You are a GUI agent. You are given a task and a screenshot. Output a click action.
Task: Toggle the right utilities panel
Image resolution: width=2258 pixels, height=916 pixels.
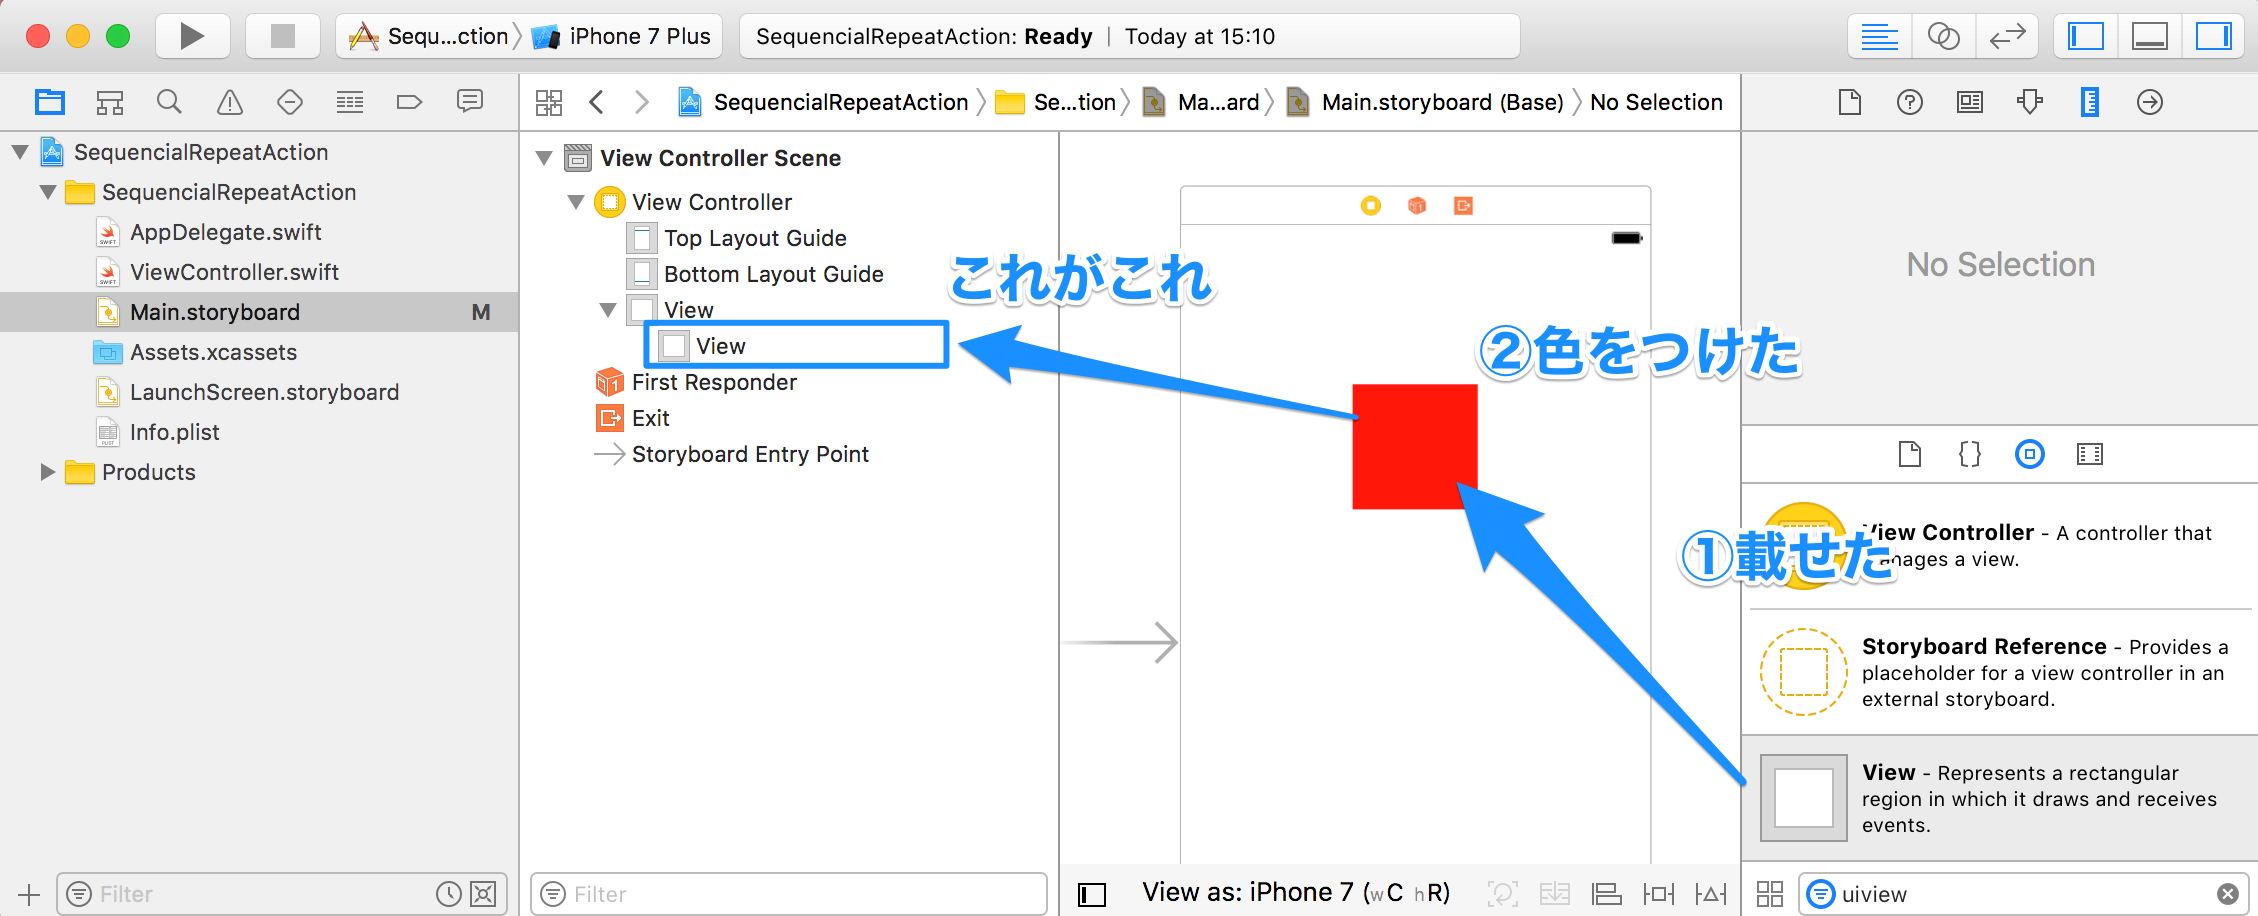point(2214,37)
